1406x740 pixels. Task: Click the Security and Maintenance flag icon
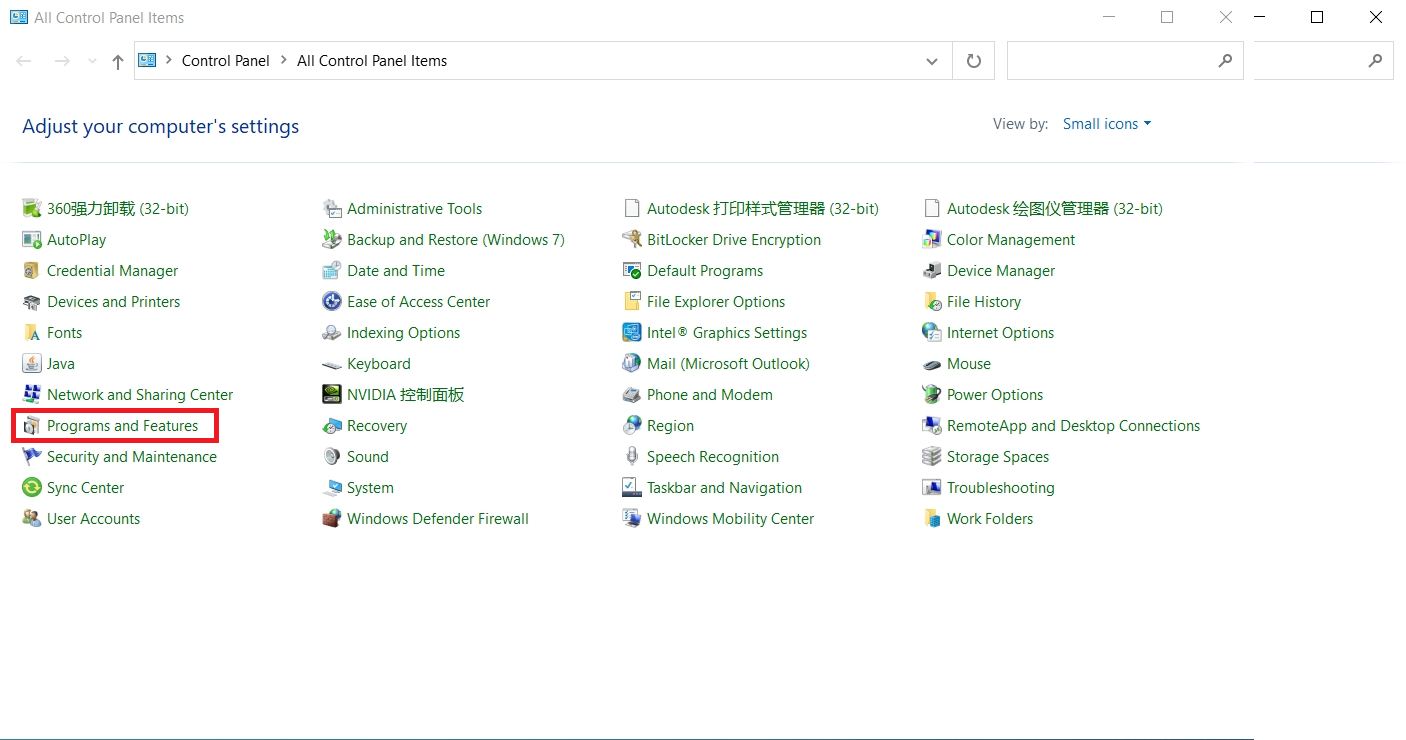click(x=31, y=456)
